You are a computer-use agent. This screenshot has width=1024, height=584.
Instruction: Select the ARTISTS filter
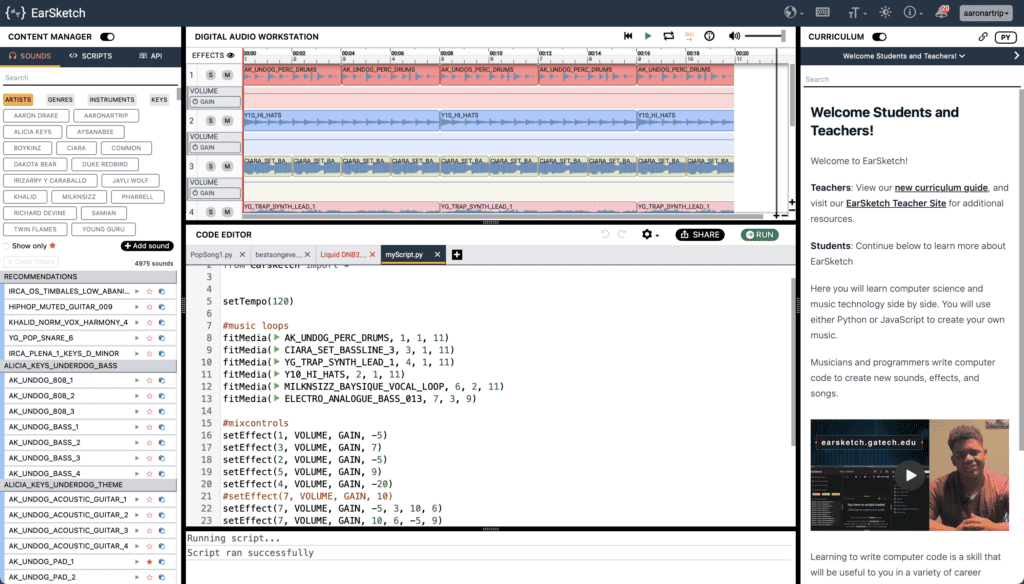click(18, 100)
